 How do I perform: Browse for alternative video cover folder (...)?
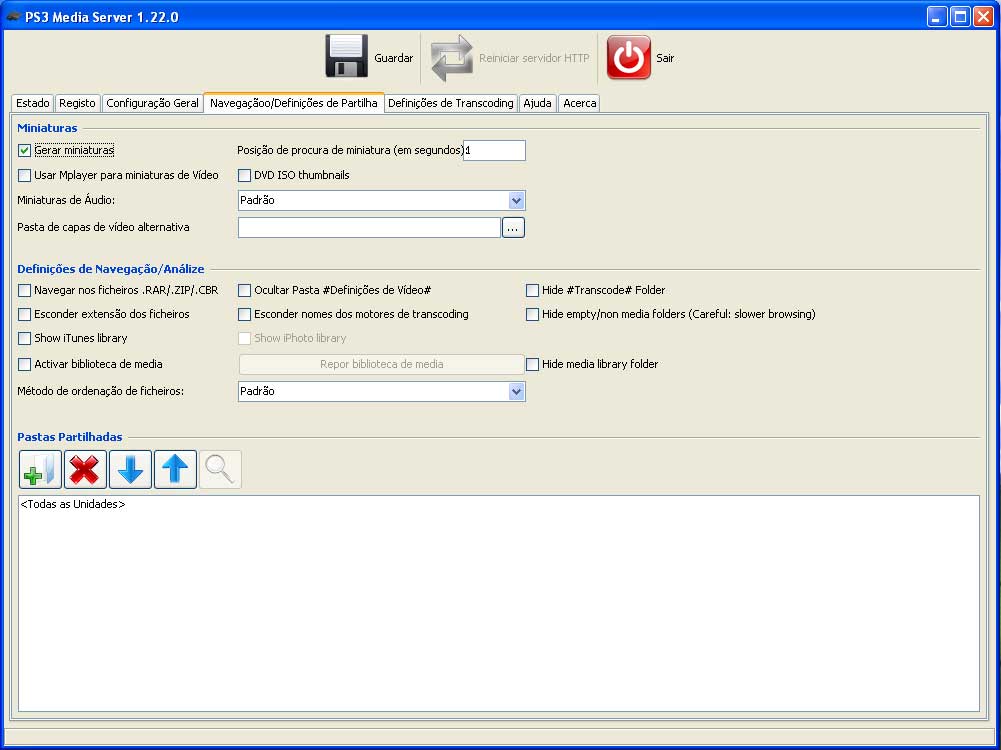(x=513, y=228)
